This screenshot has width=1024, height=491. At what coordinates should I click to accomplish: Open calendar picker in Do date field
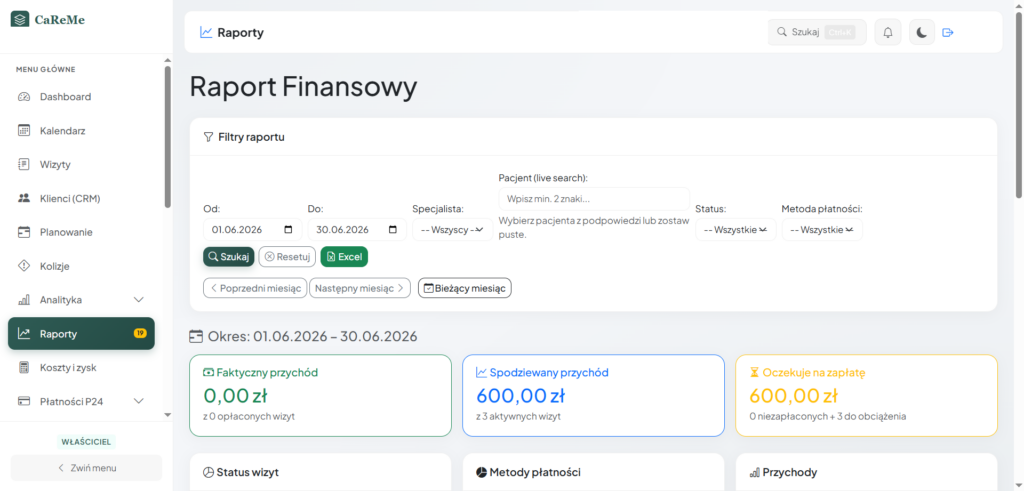click(392, 230)
